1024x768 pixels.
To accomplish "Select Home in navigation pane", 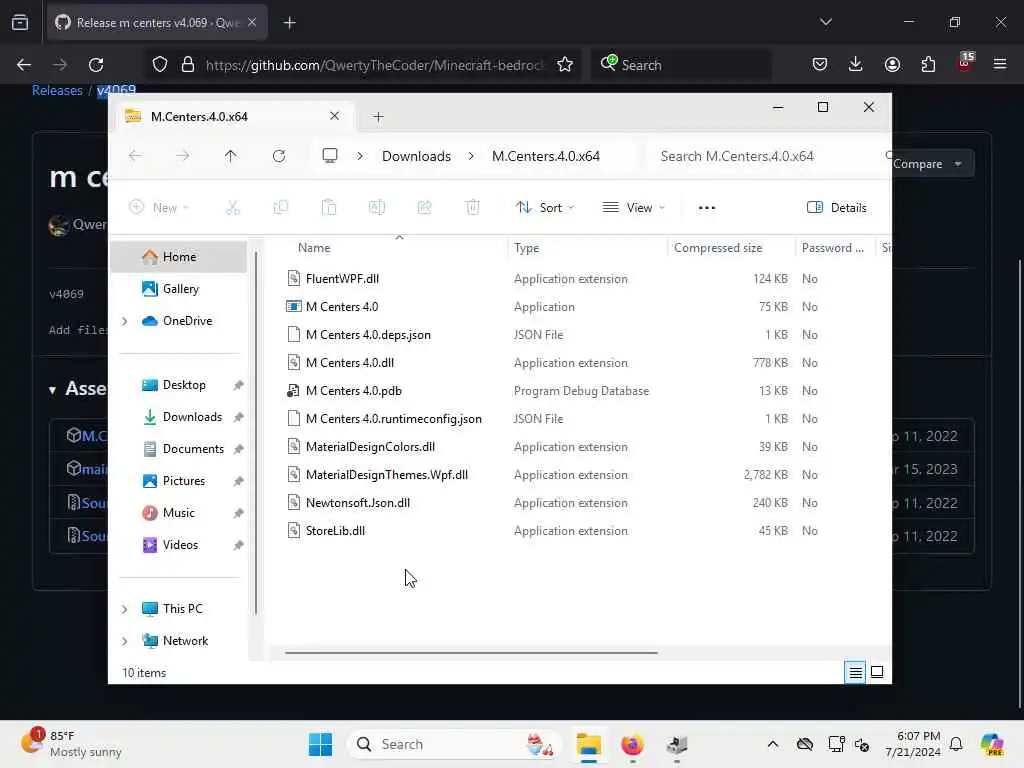I will coord(179,257).
